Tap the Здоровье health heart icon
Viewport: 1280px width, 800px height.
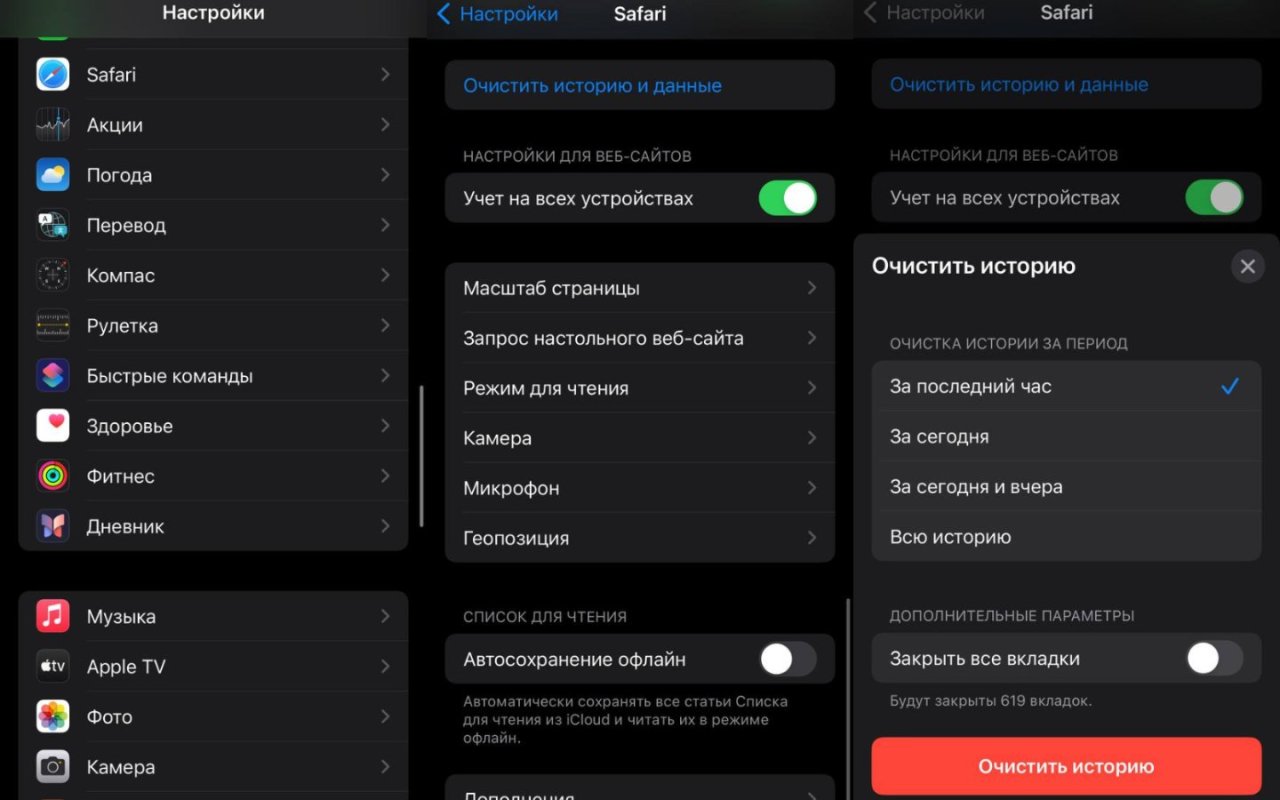coord(53,426)
